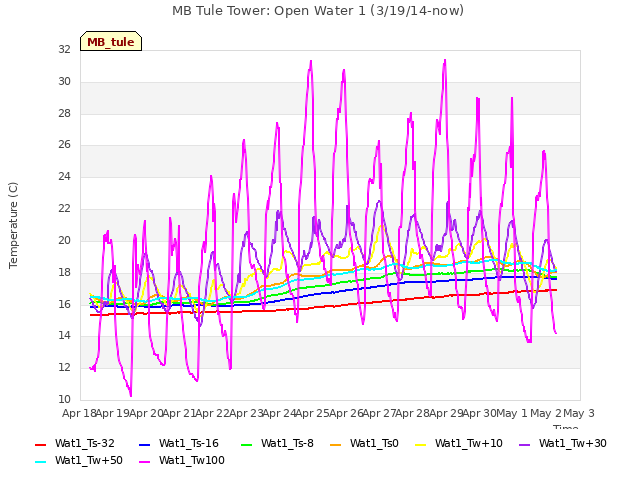Screen dimensions: 640x480
Task: Click the Apr 25 x-axis tick label
Action: [x=312, y=413]
